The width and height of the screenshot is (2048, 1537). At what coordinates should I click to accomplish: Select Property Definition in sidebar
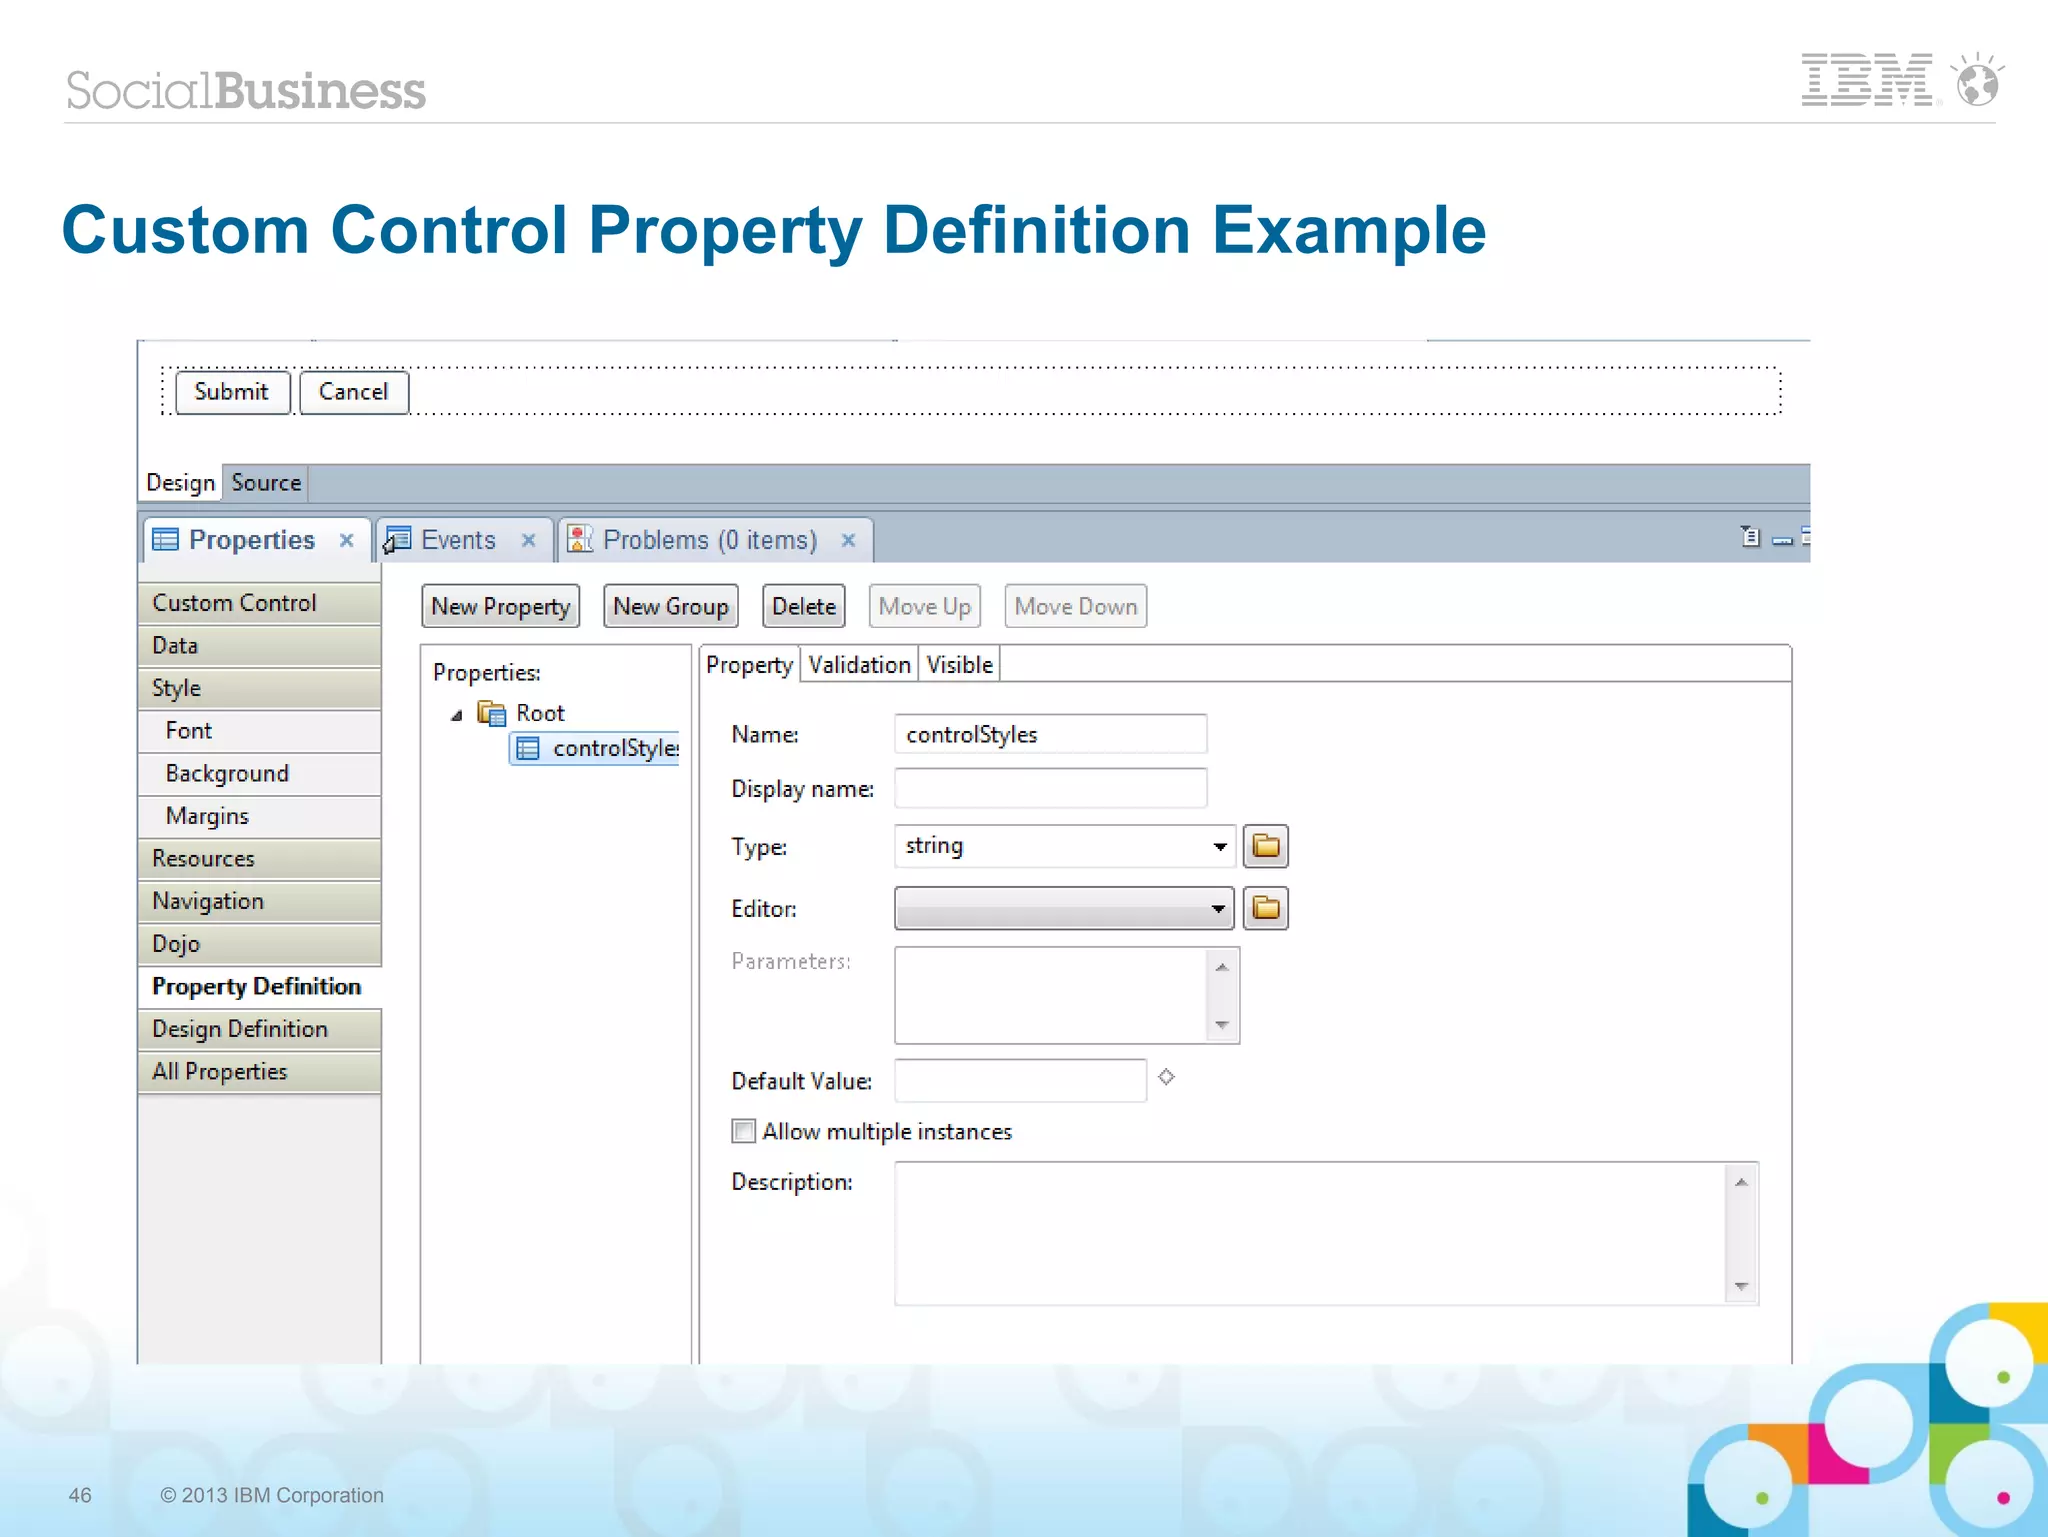[x=260, y=987]
